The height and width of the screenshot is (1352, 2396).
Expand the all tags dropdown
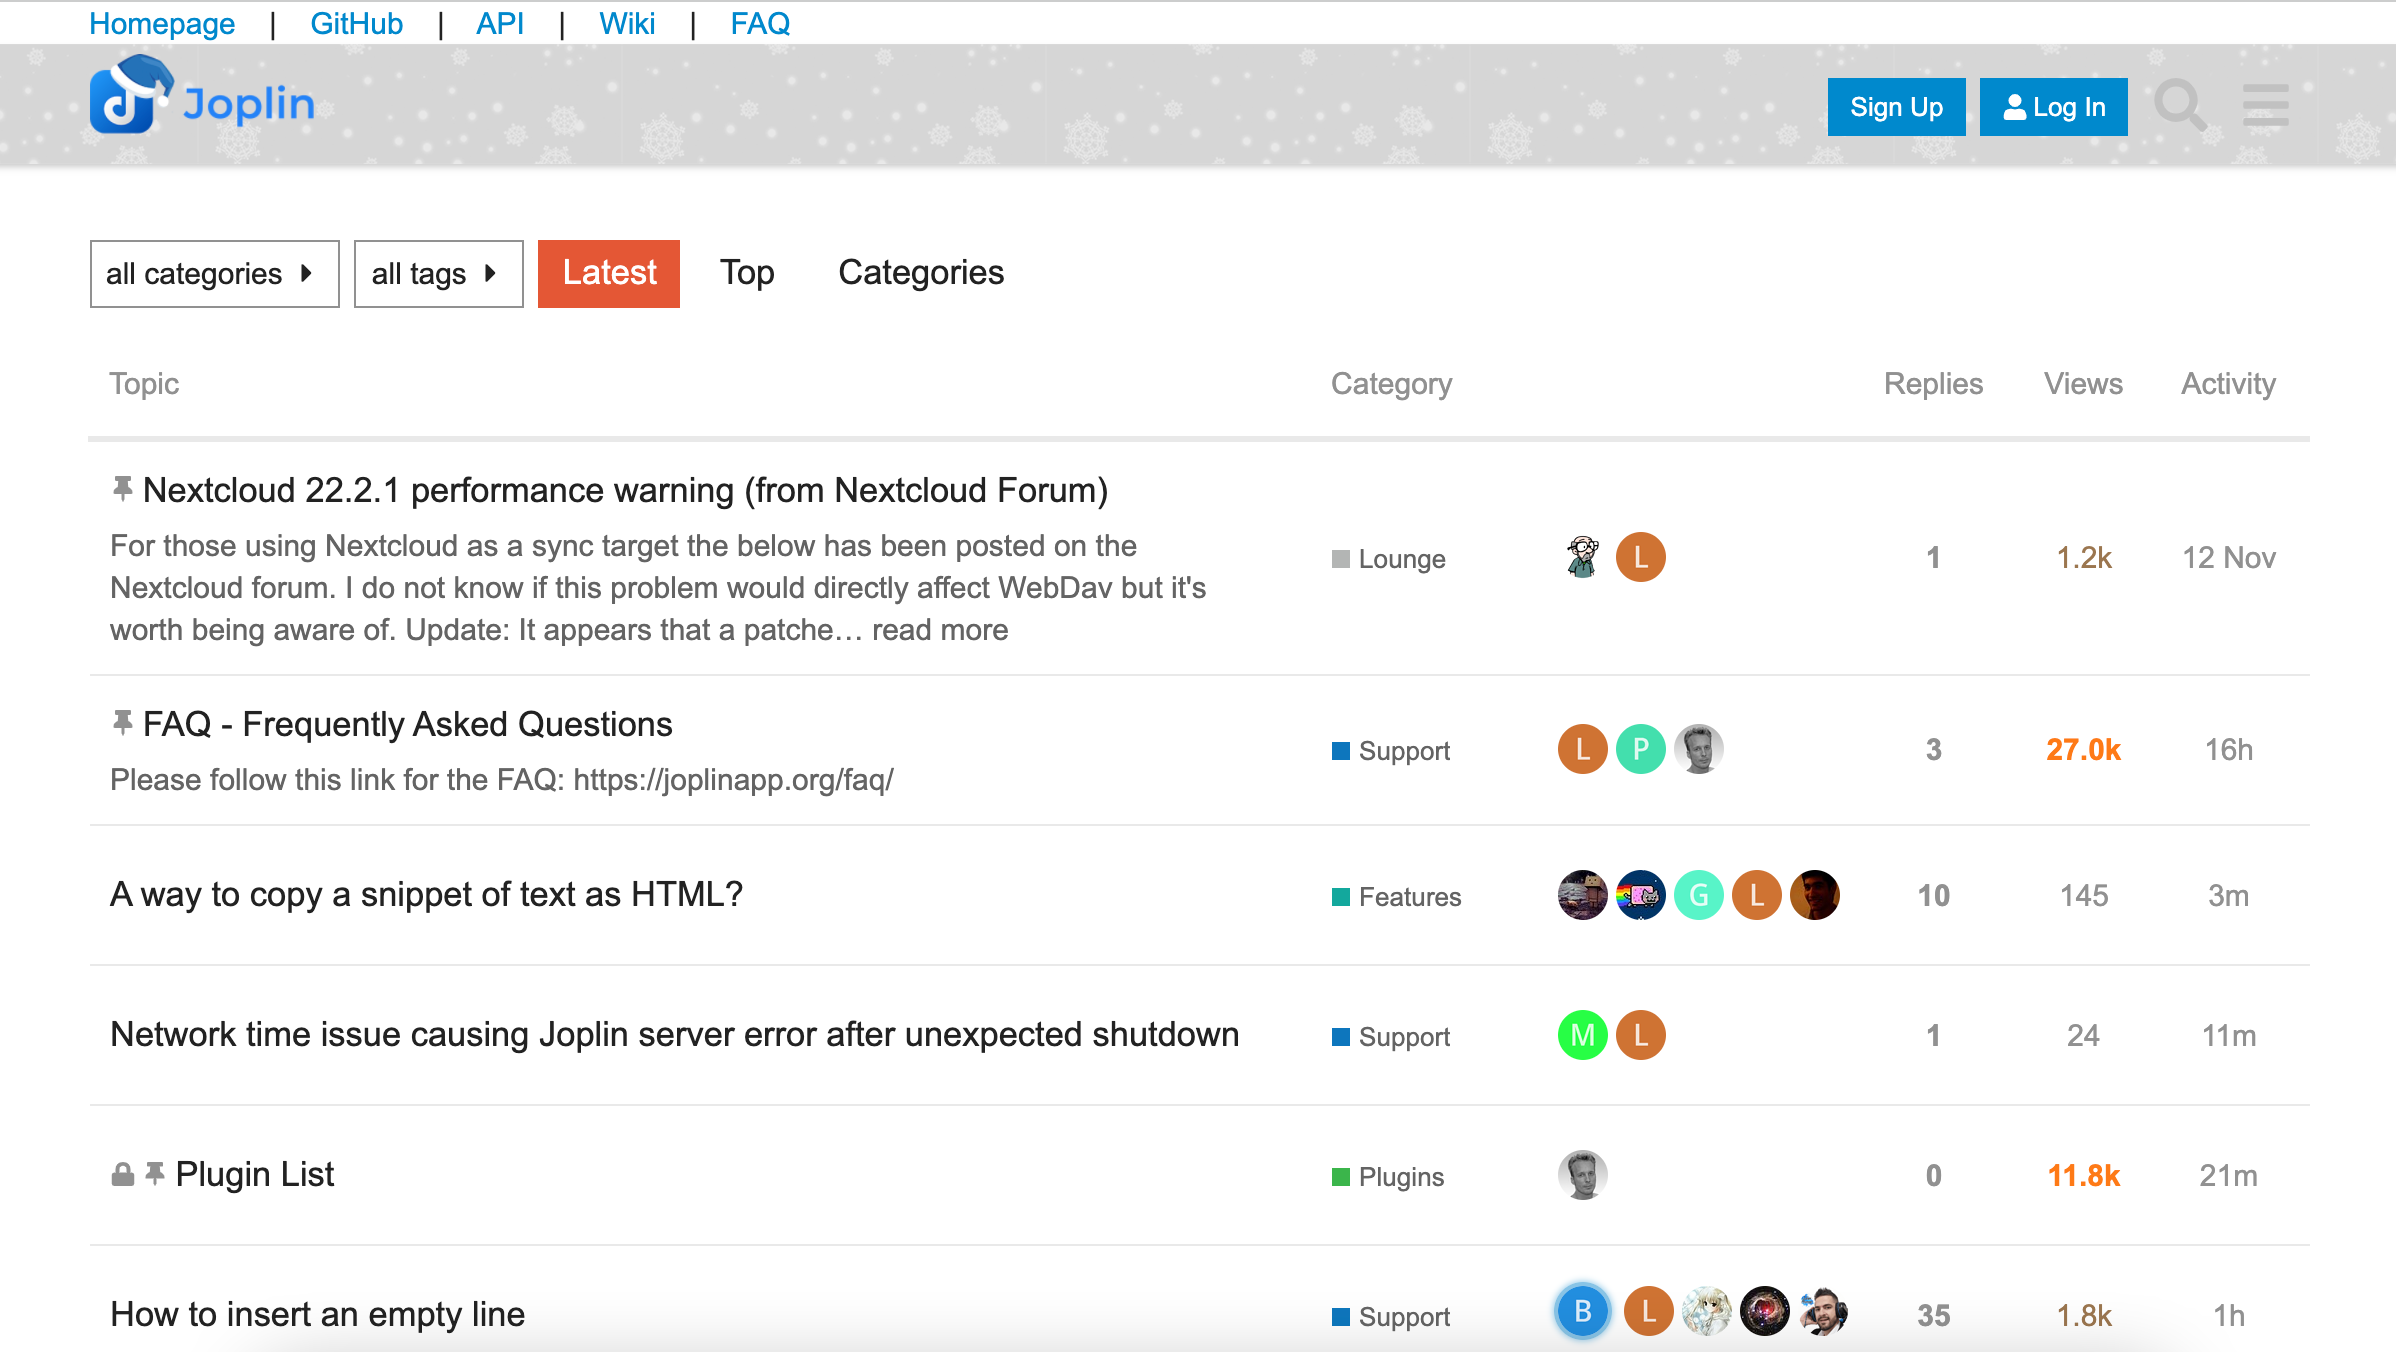(438, 273)
